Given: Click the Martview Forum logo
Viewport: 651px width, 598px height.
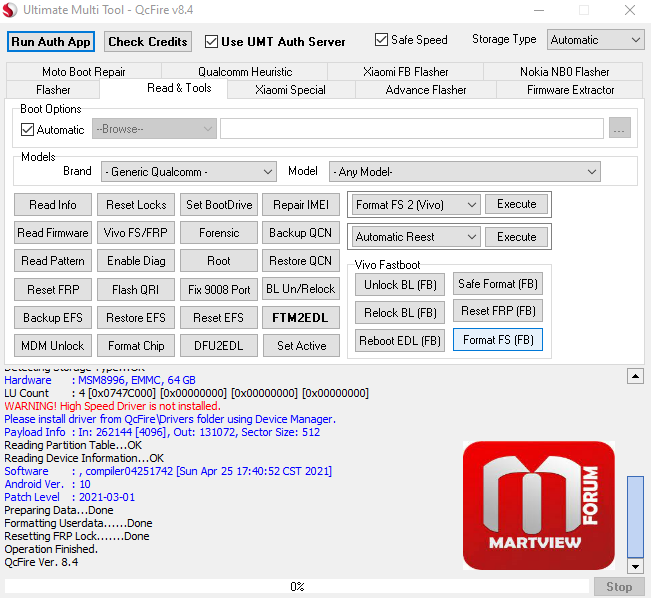Looking at the screenshot, I should 539,505.
